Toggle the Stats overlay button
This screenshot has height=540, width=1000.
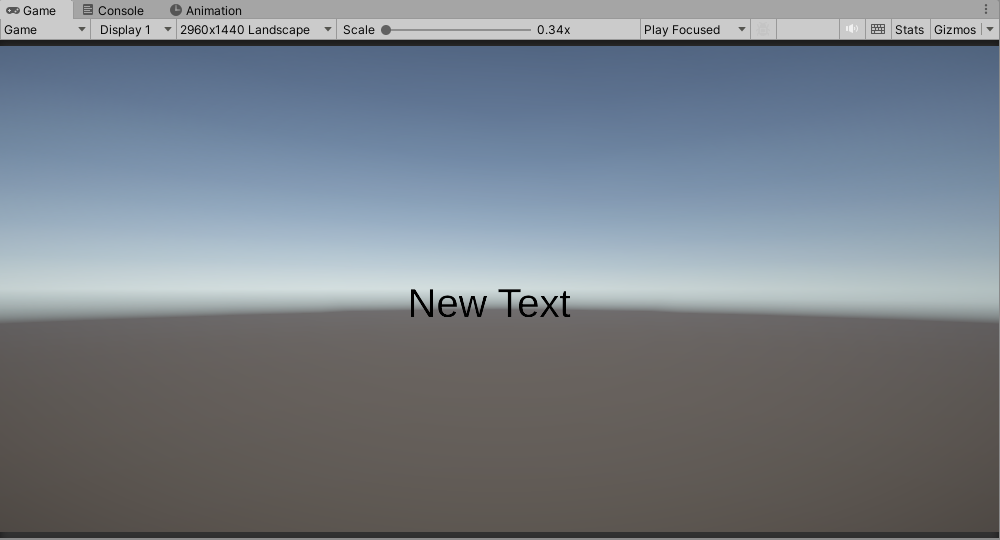point(909,29)
